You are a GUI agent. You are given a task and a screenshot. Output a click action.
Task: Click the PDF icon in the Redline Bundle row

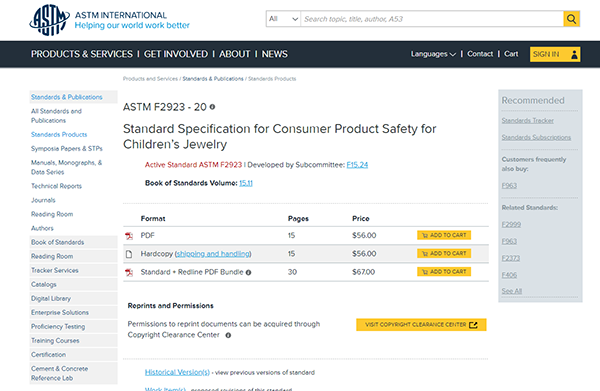pyautogui.click(x=129, y=272)
